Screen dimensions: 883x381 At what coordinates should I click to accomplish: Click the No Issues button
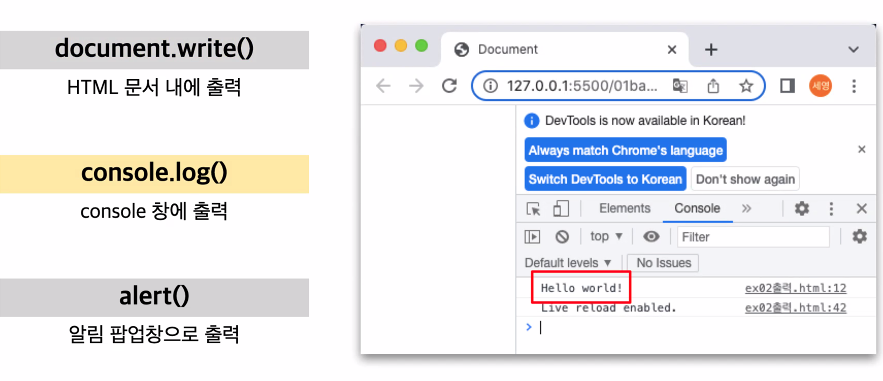(x=663, y=263)
